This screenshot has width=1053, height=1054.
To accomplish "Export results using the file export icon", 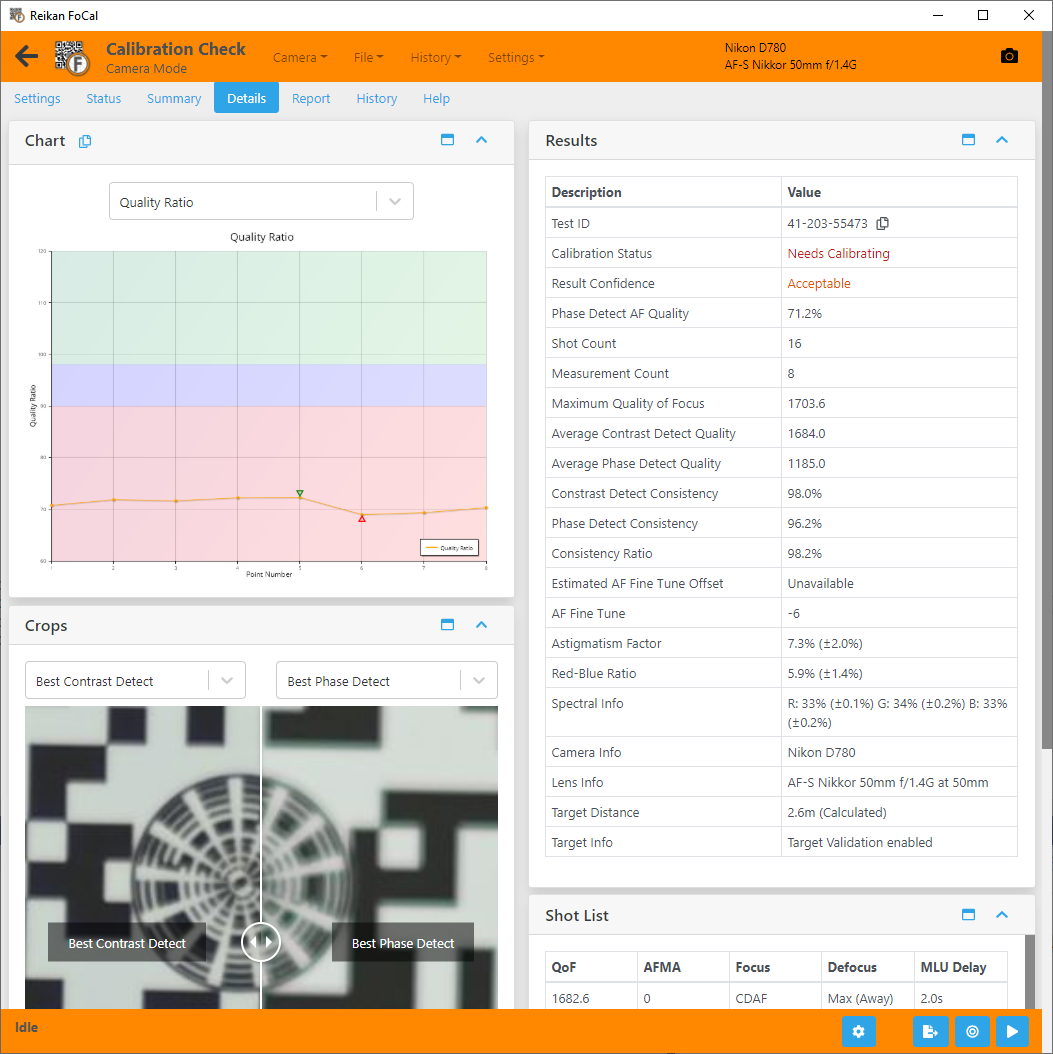I will (x=931, y=1031).
